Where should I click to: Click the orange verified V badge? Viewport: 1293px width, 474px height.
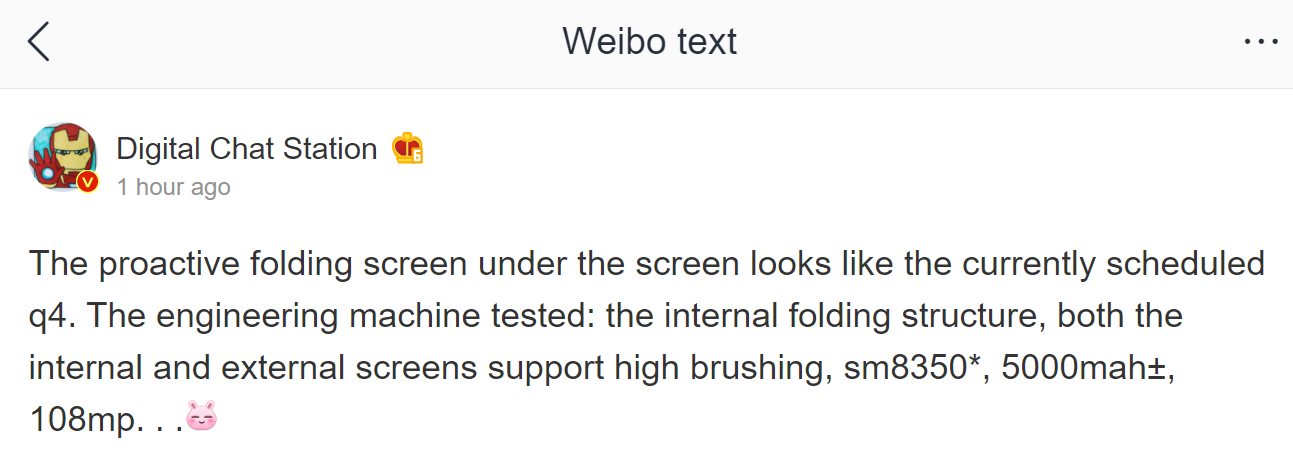pos(88,181)
